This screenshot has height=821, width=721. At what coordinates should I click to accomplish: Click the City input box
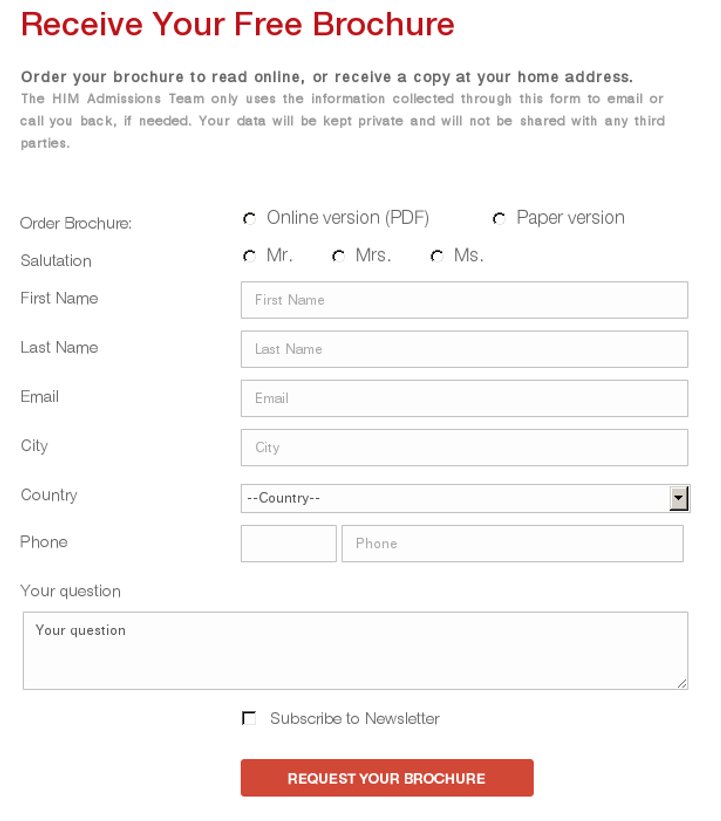[464, 448]
